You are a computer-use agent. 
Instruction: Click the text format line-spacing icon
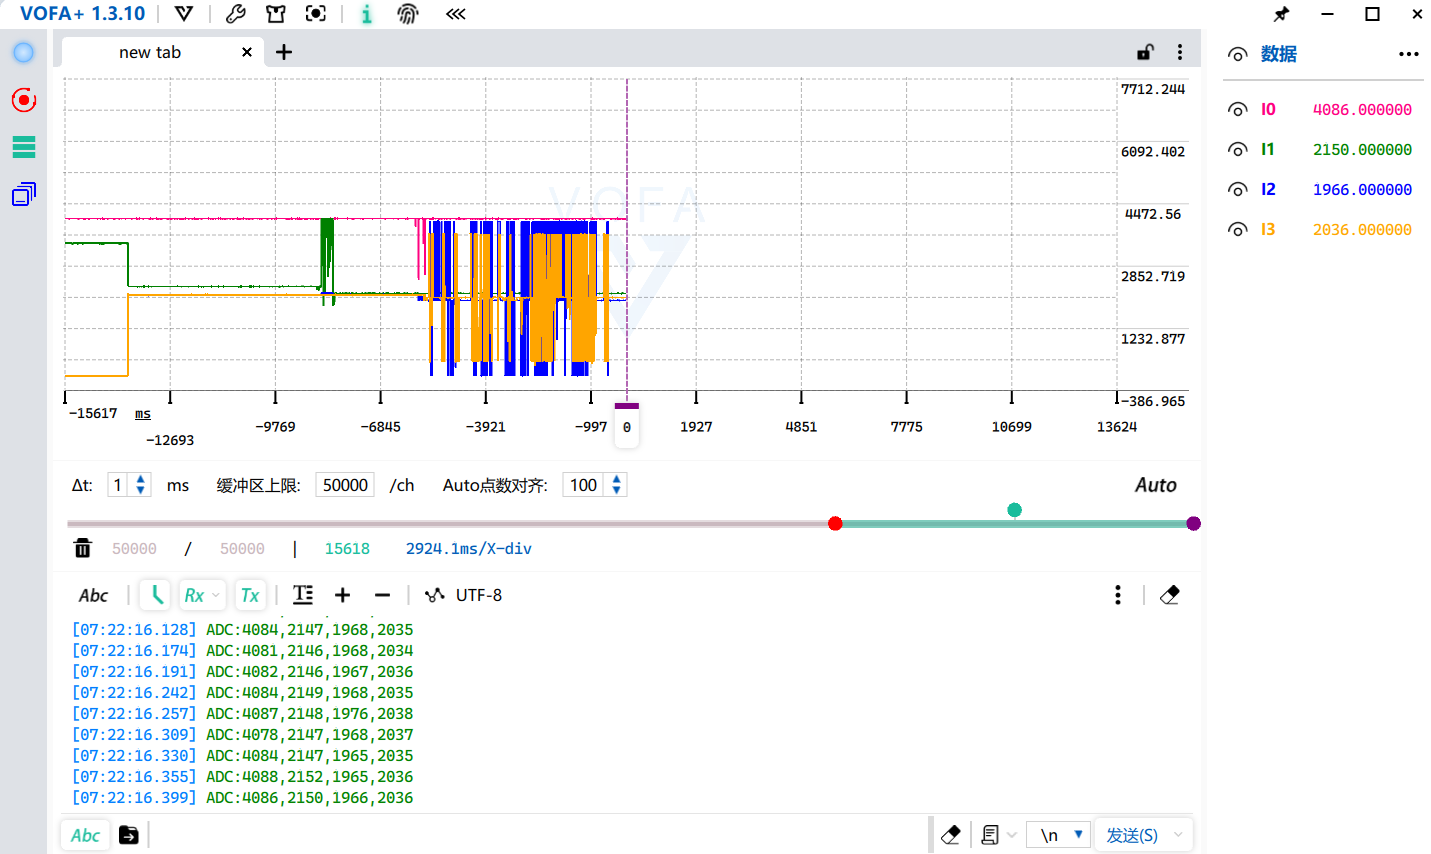tap(303, 595)
